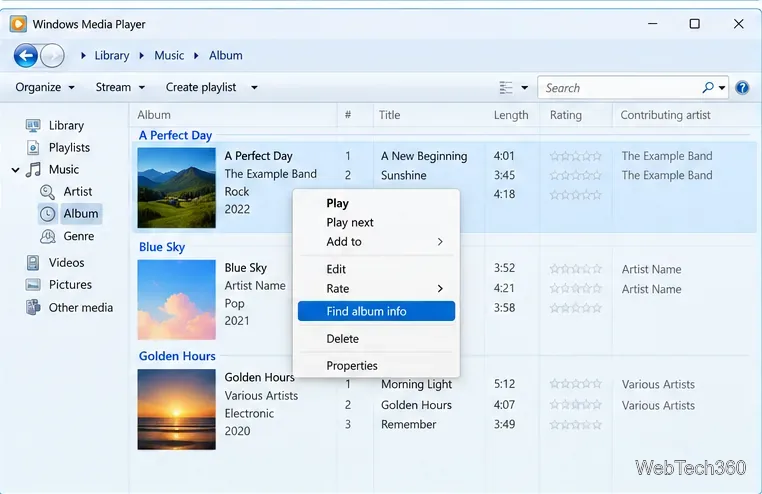Collapse the Music tree node chevron
This screenshot has height=494, width=762.
[16, 170]
